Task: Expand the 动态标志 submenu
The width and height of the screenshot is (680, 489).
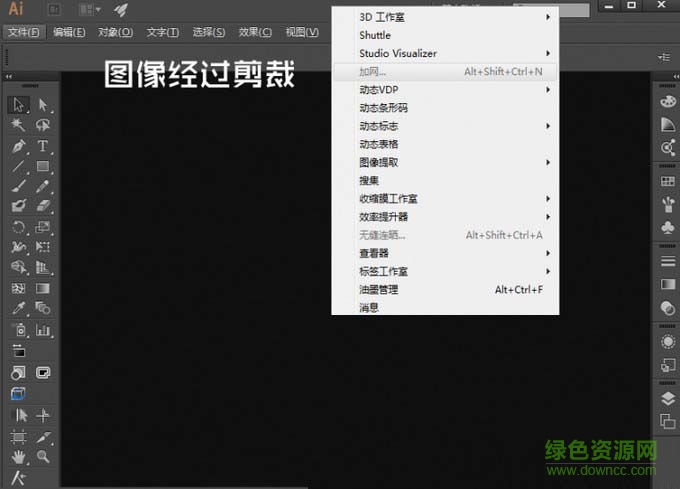Action: click(445, 126)
